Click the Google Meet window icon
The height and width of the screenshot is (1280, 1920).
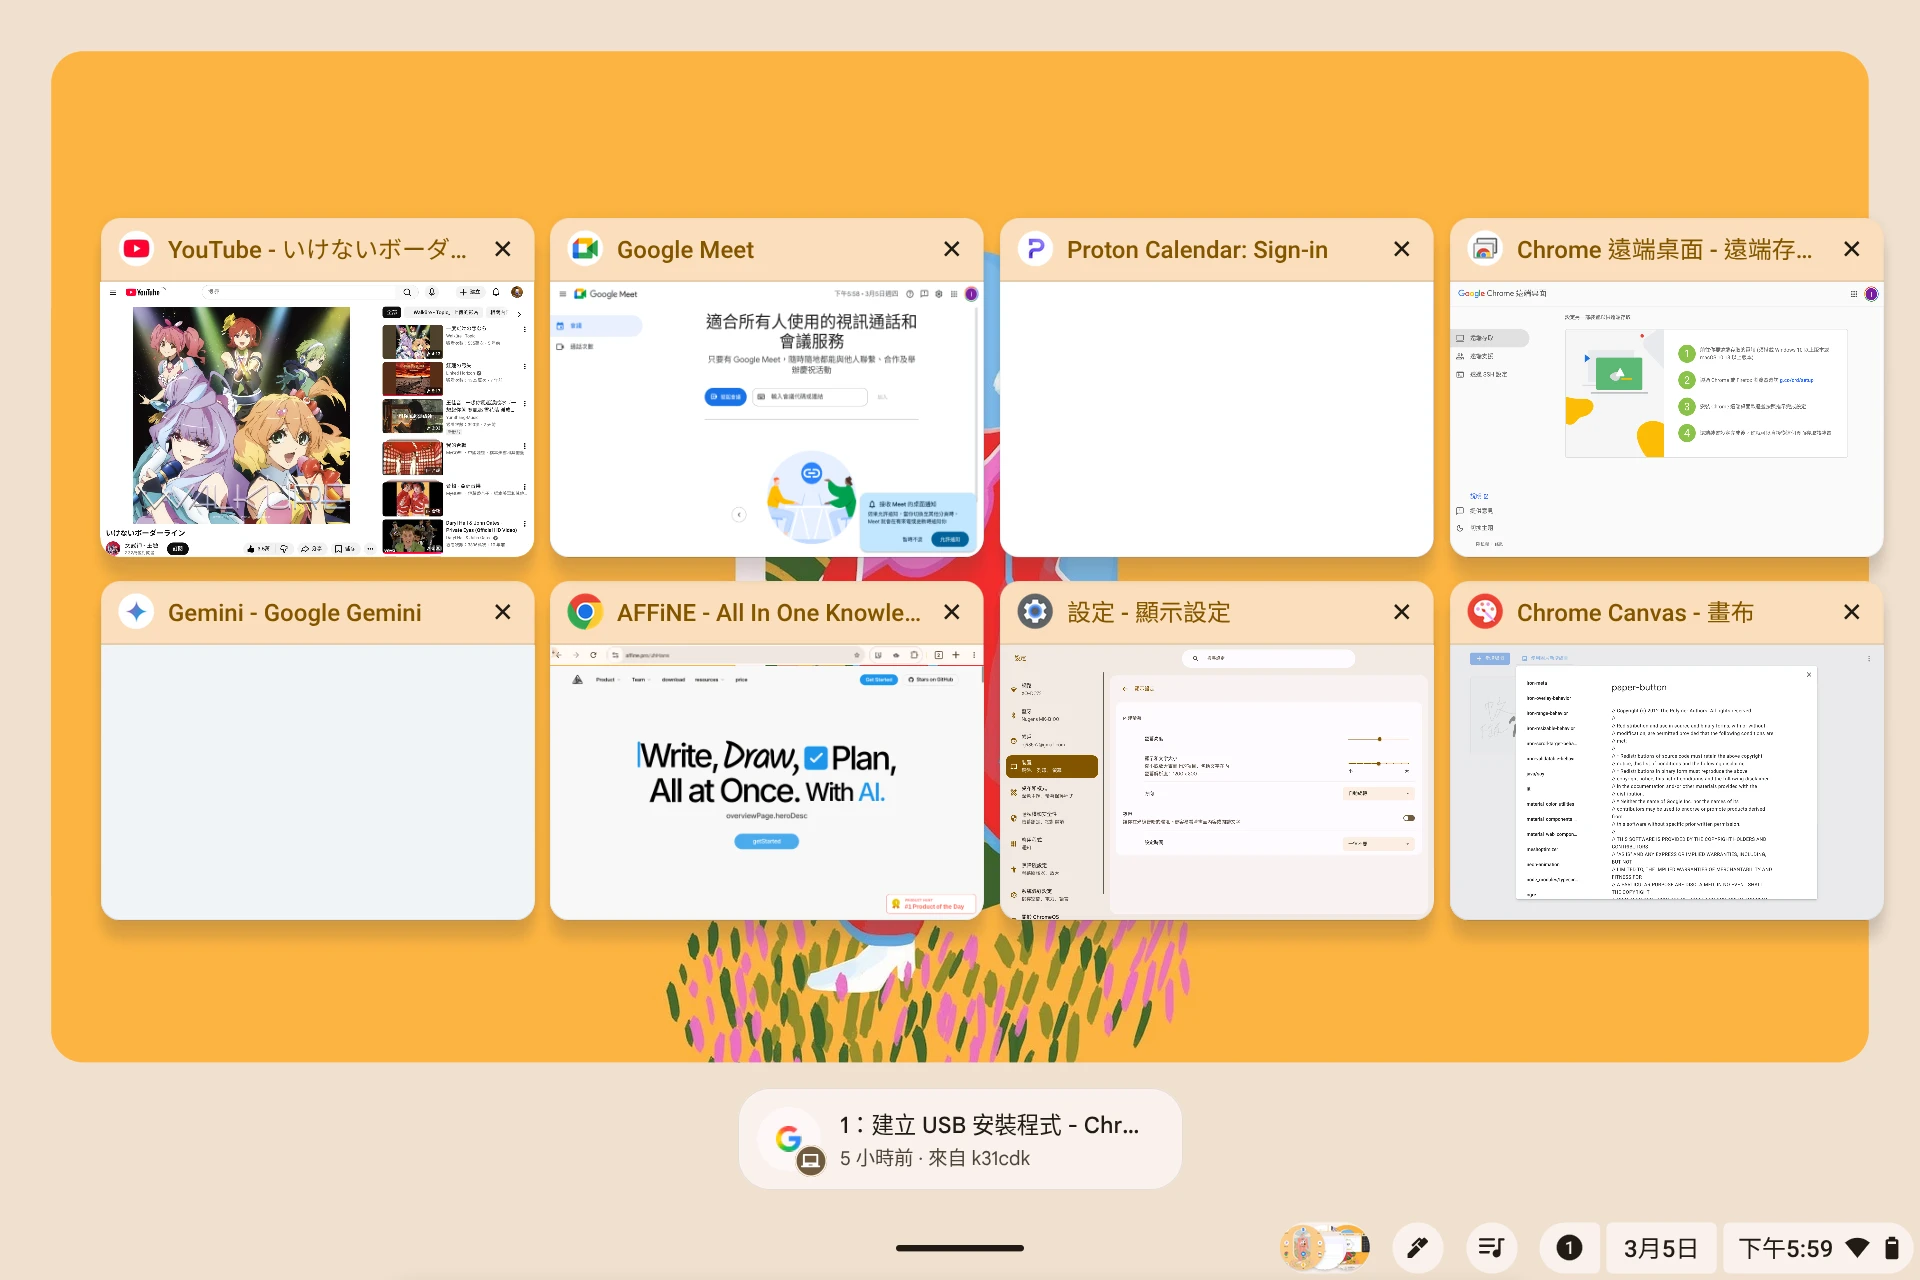585,249
